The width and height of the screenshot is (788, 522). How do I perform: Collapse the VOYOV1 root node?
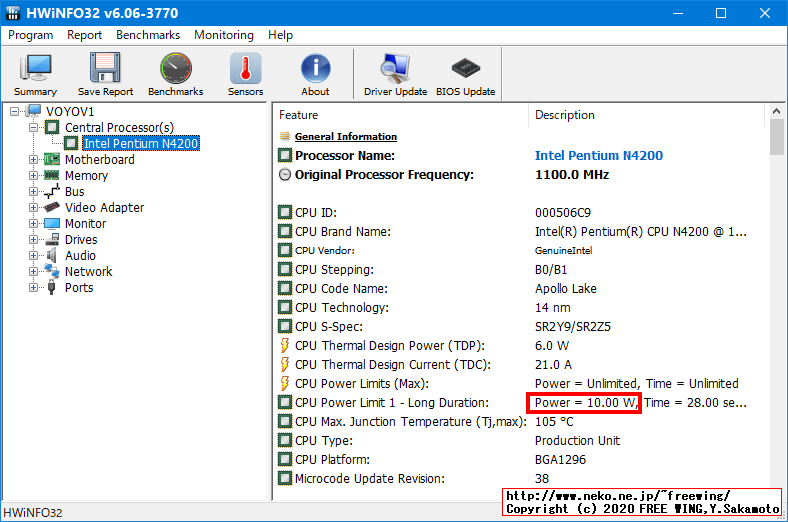point(14,112)
